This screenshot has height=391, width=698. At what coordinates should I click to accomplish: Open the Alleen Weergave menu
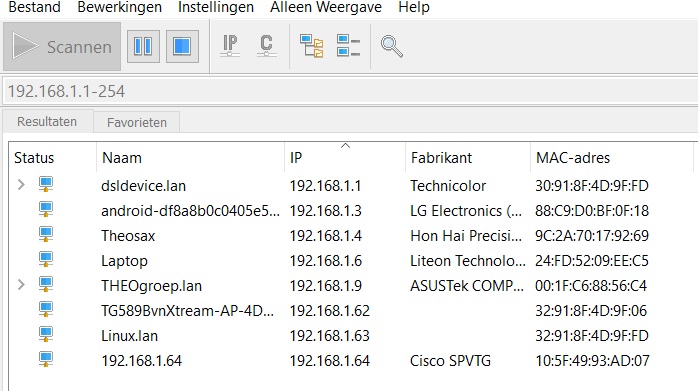326,7
